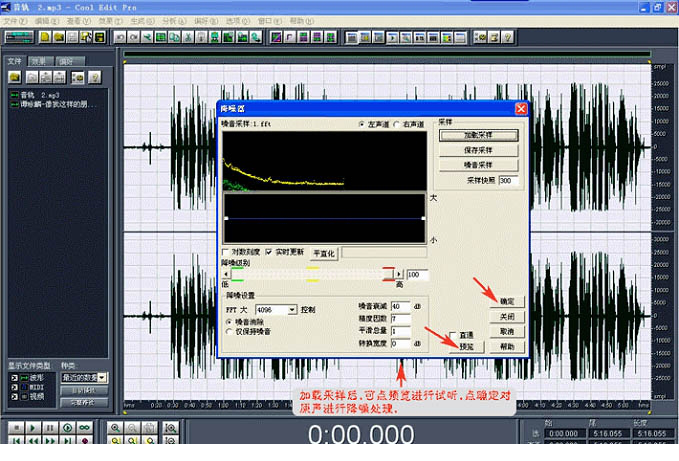679x461 pixels.
Task: Click the open folder icon in file panel
Action: (15, 77)
